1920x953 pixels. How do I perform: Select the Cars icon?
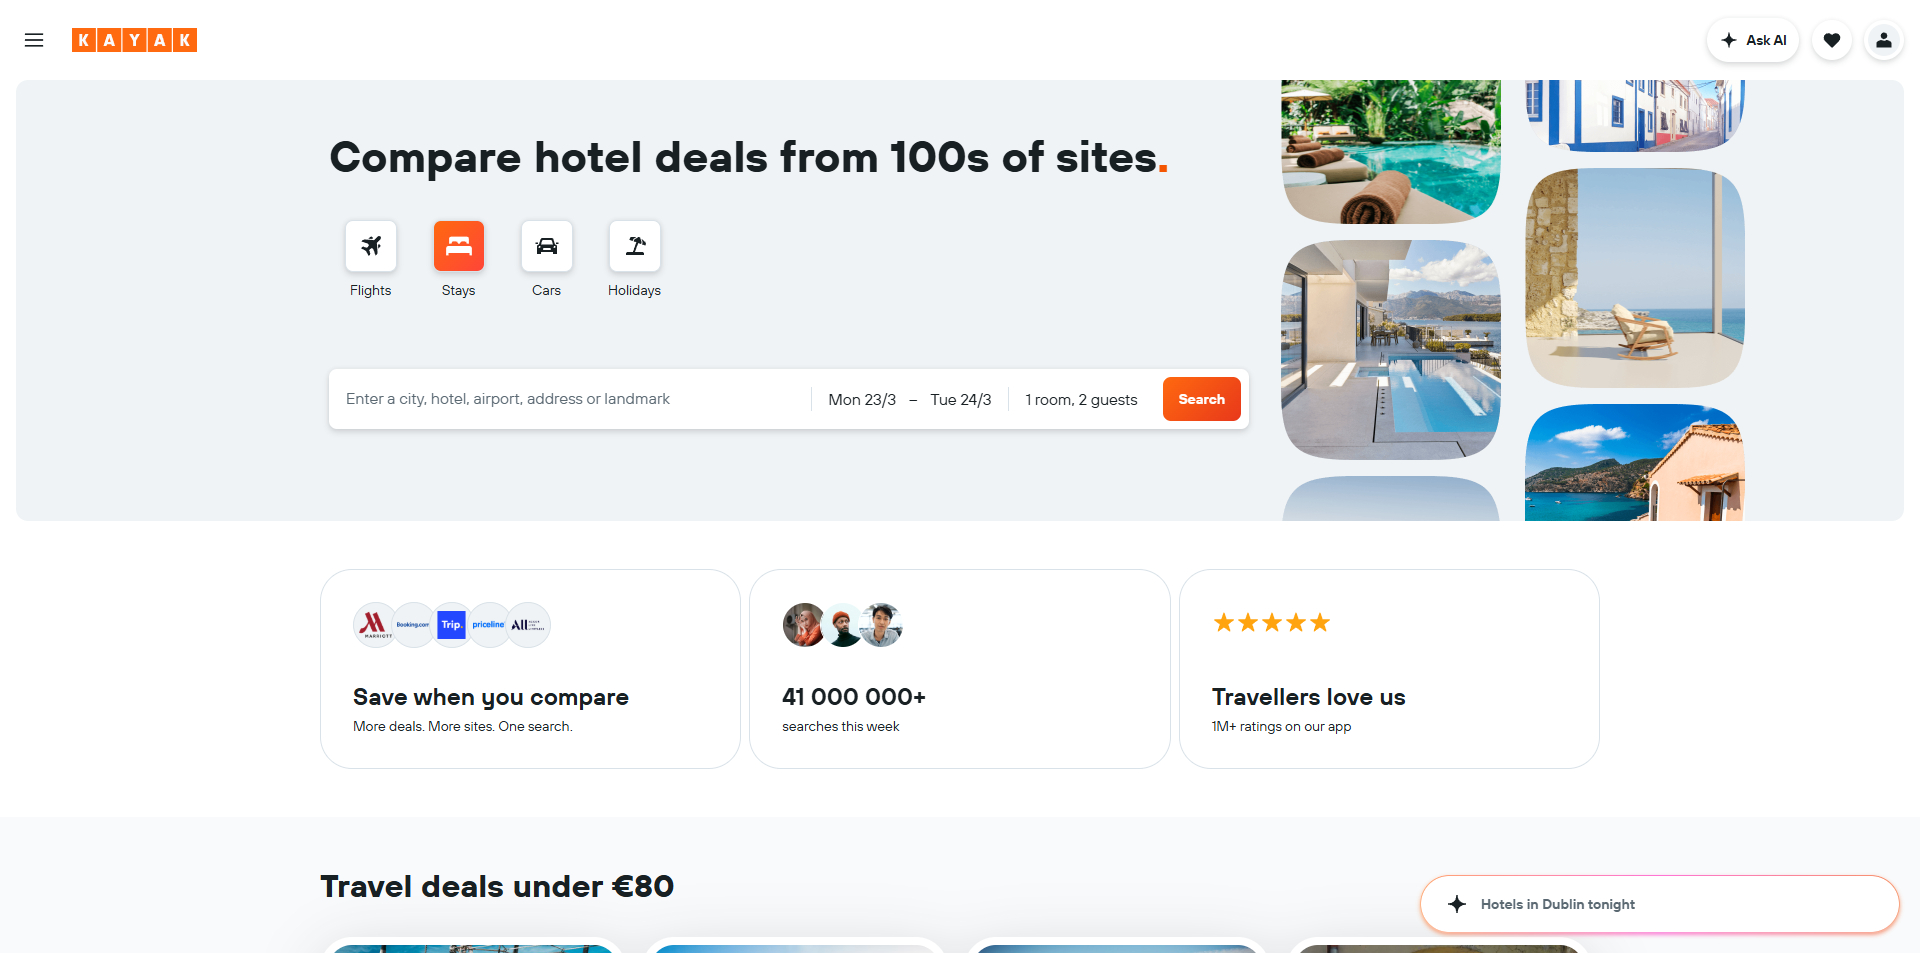pyautogui.click(x=547, y=246)
